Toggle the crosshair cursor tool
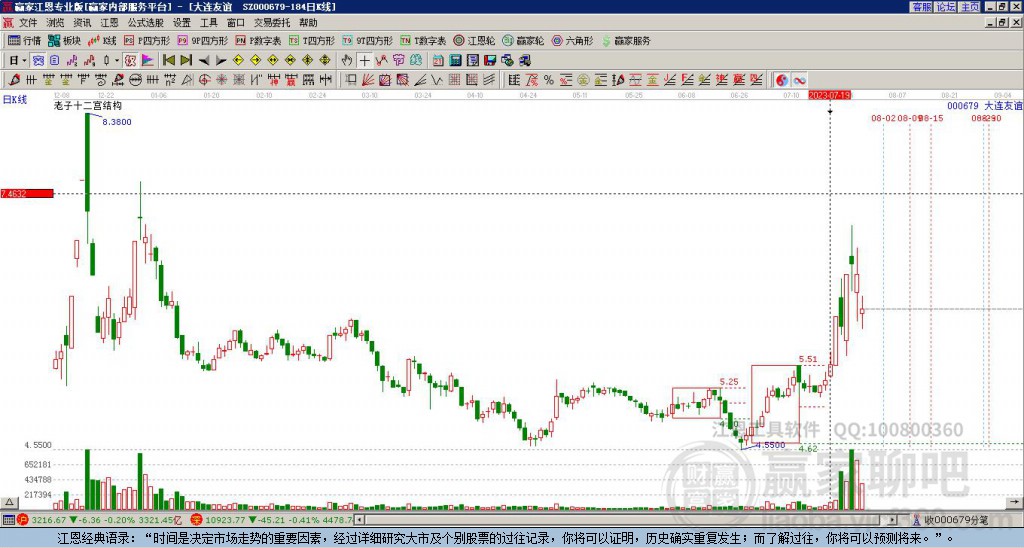1024x548 pixels. tap(364, 61)
